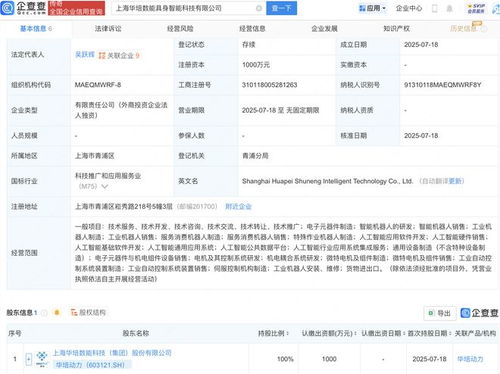Click the 股东信息 info circle icon
The image size is (500, 374).
(44, 313)
